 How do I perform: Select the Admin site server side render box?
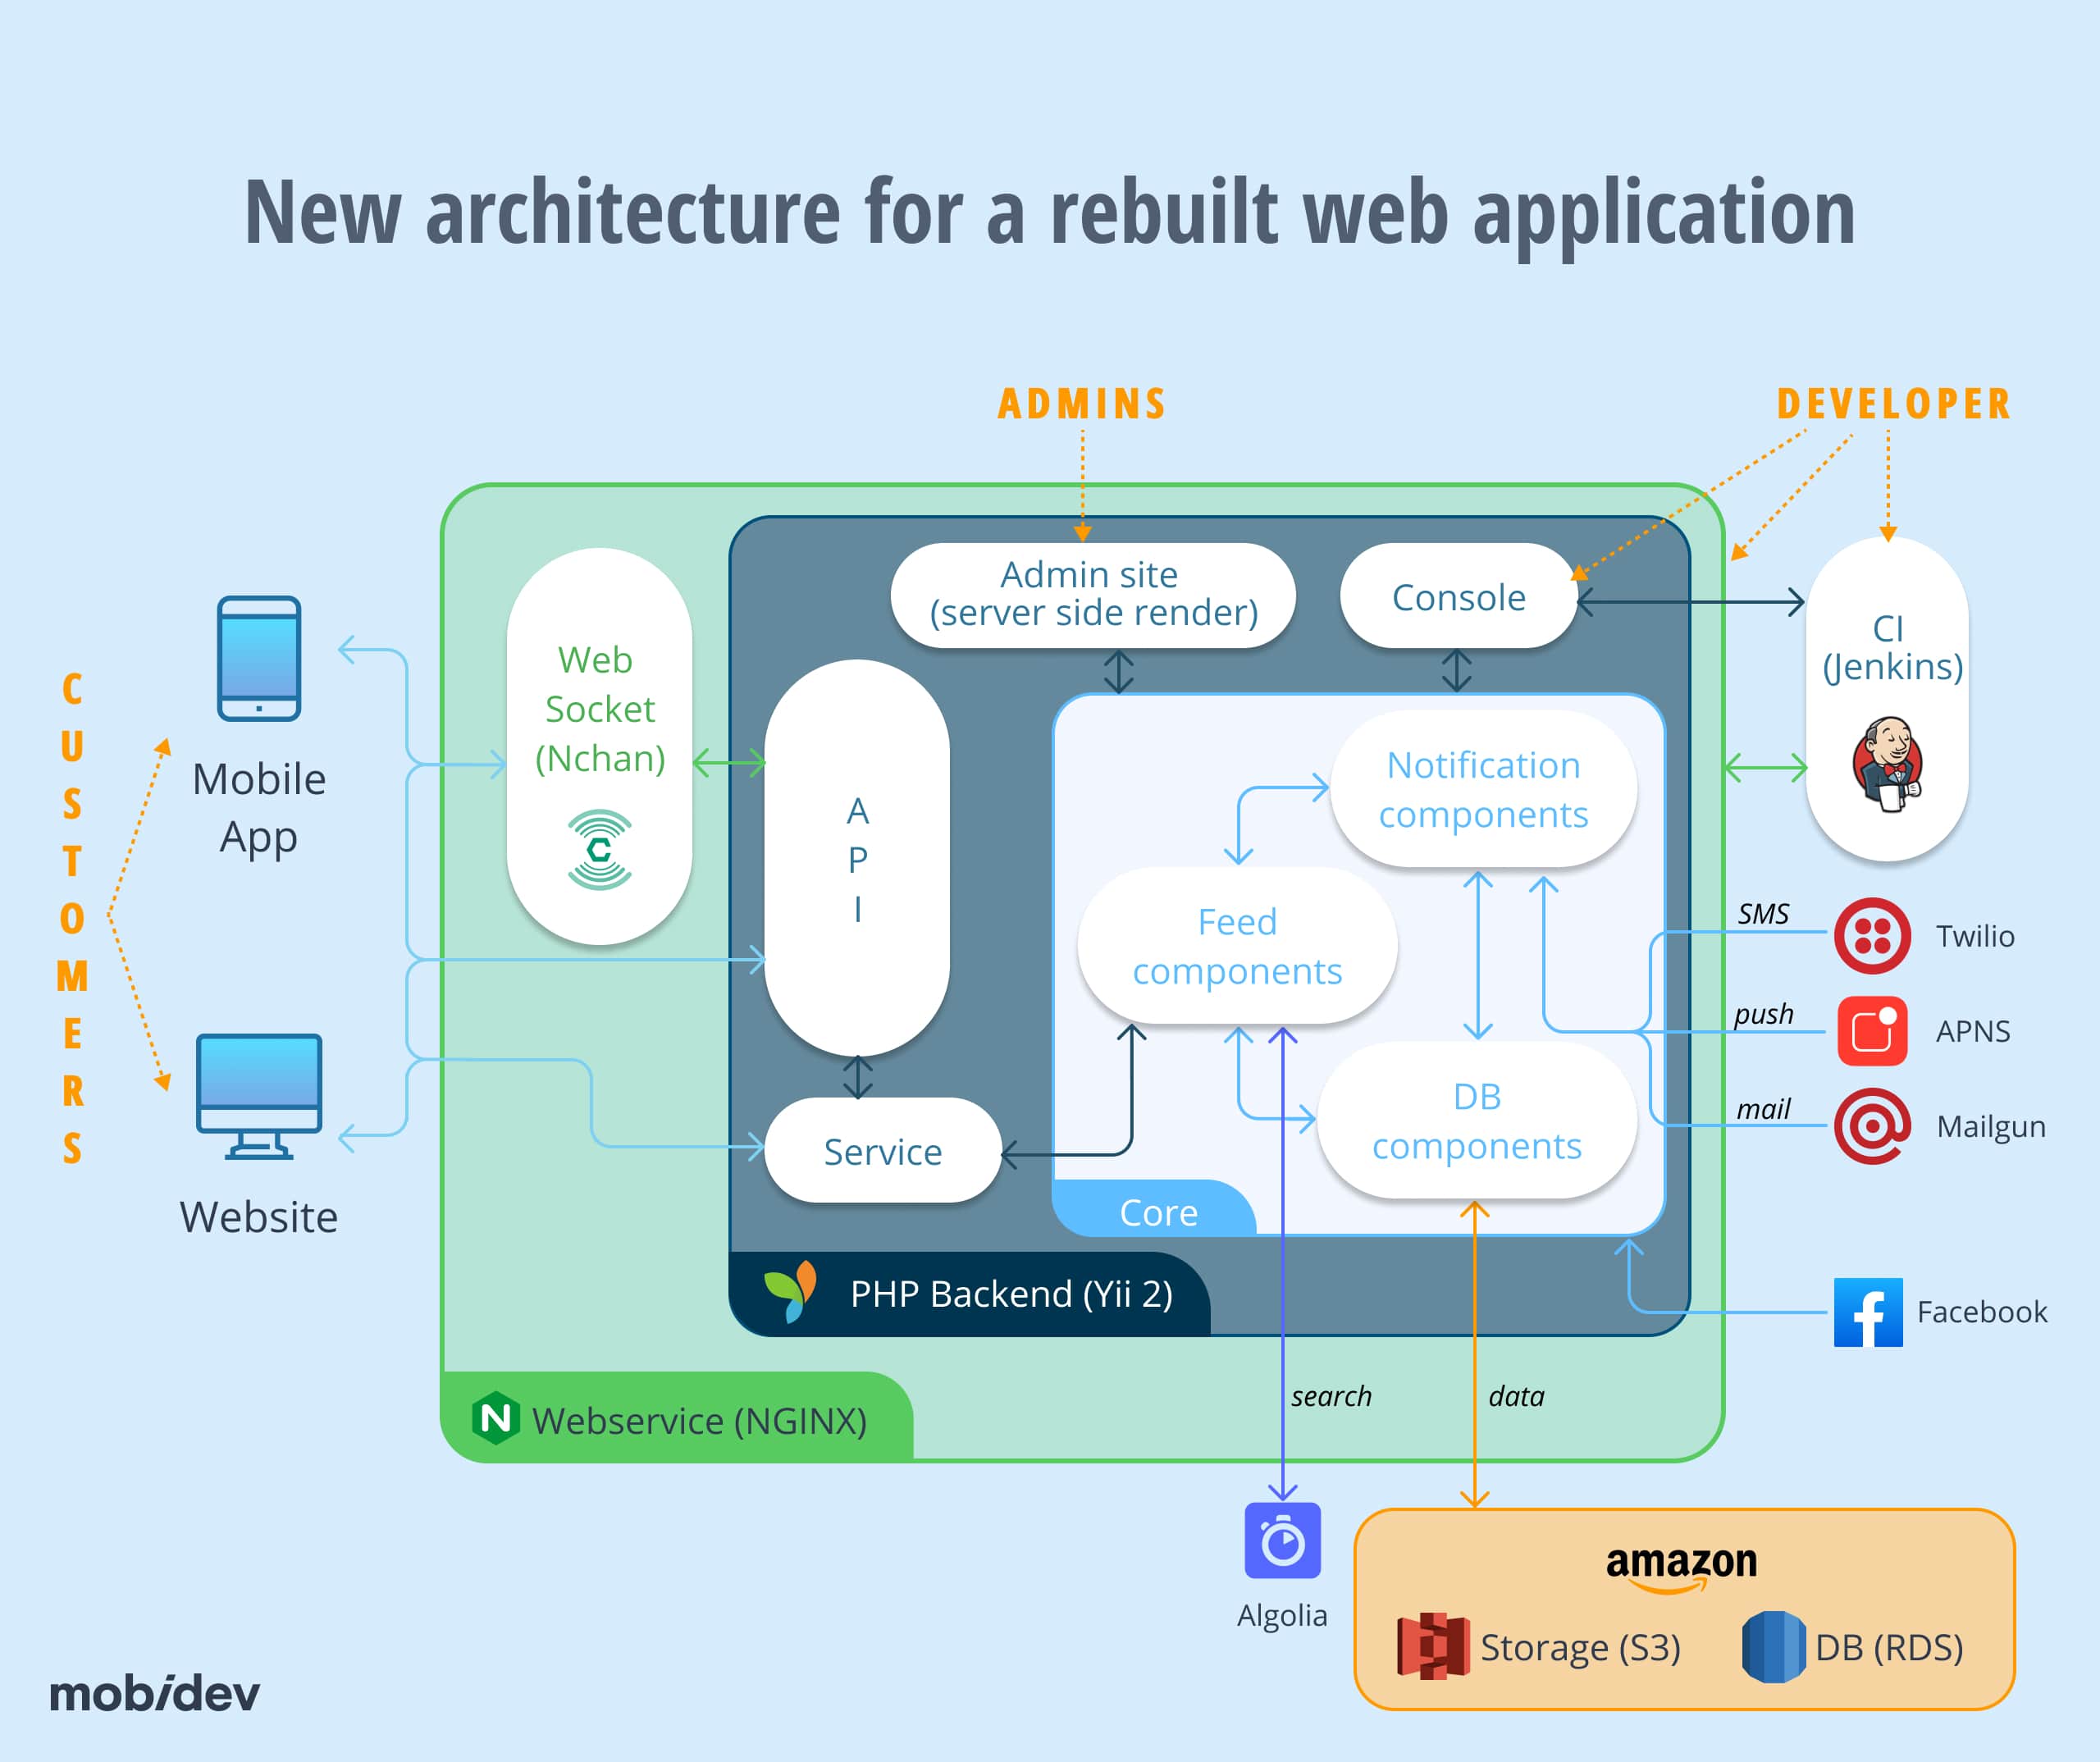click(1093, 595)
